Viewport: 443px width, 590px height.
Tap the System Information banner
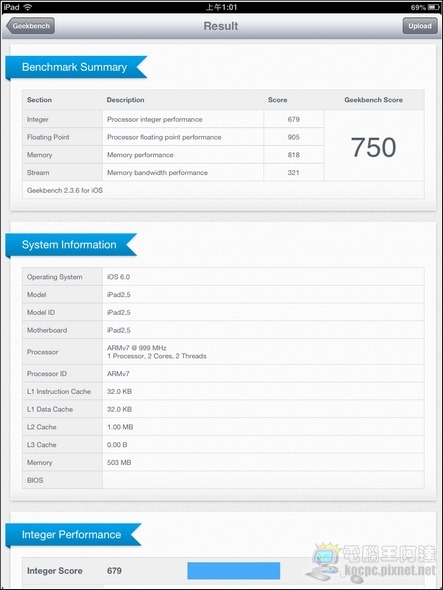(71, 245)
